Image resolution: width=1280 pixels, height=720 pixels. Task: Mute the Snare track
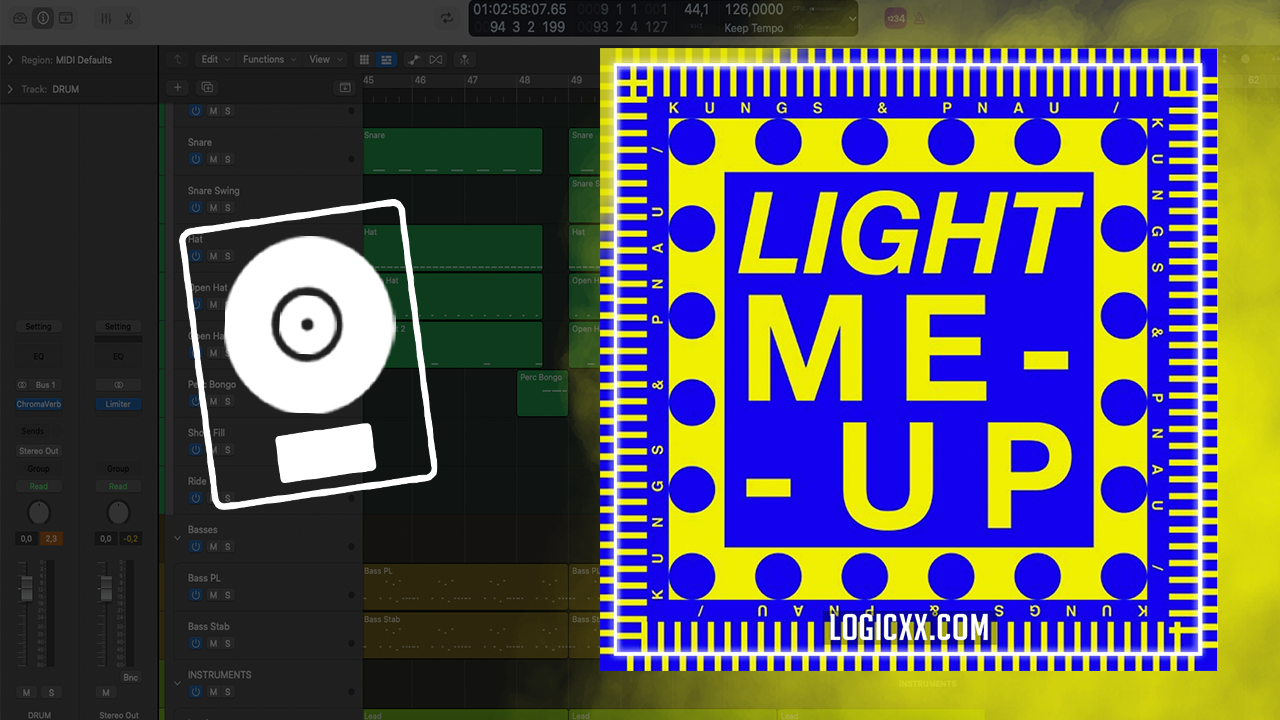click(x=213, y=160)
